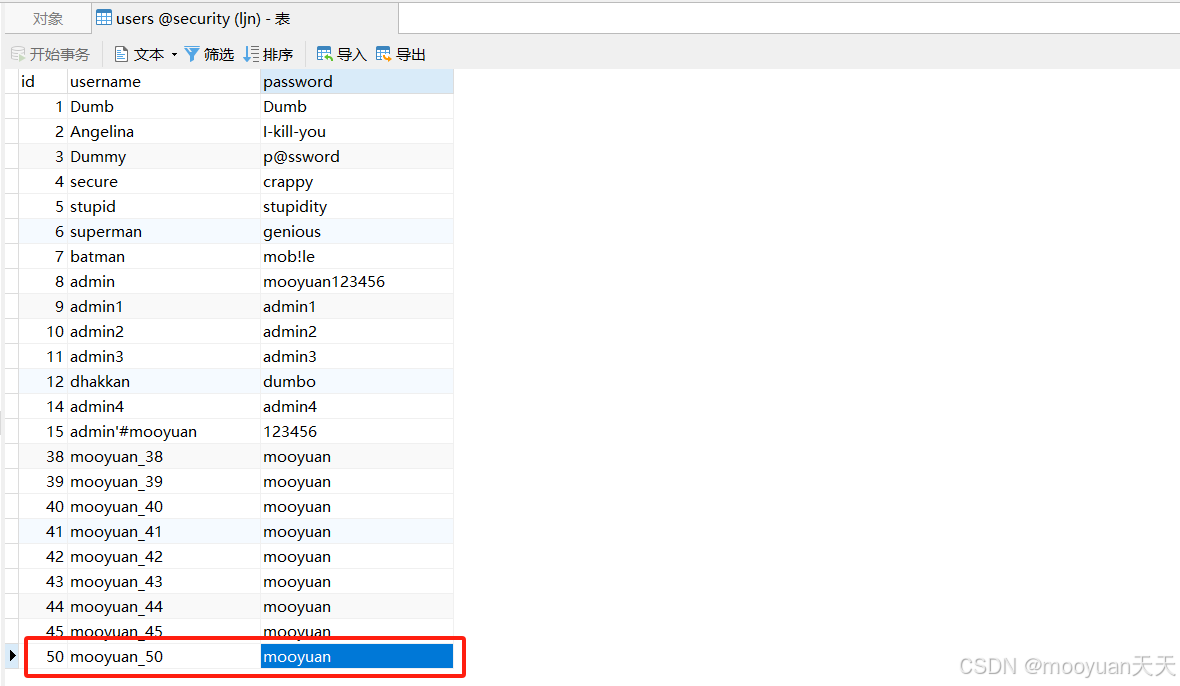Select the current row indicator arrow
The height and width of the screenshot is (686, 1180).
(x=12, y=656)
